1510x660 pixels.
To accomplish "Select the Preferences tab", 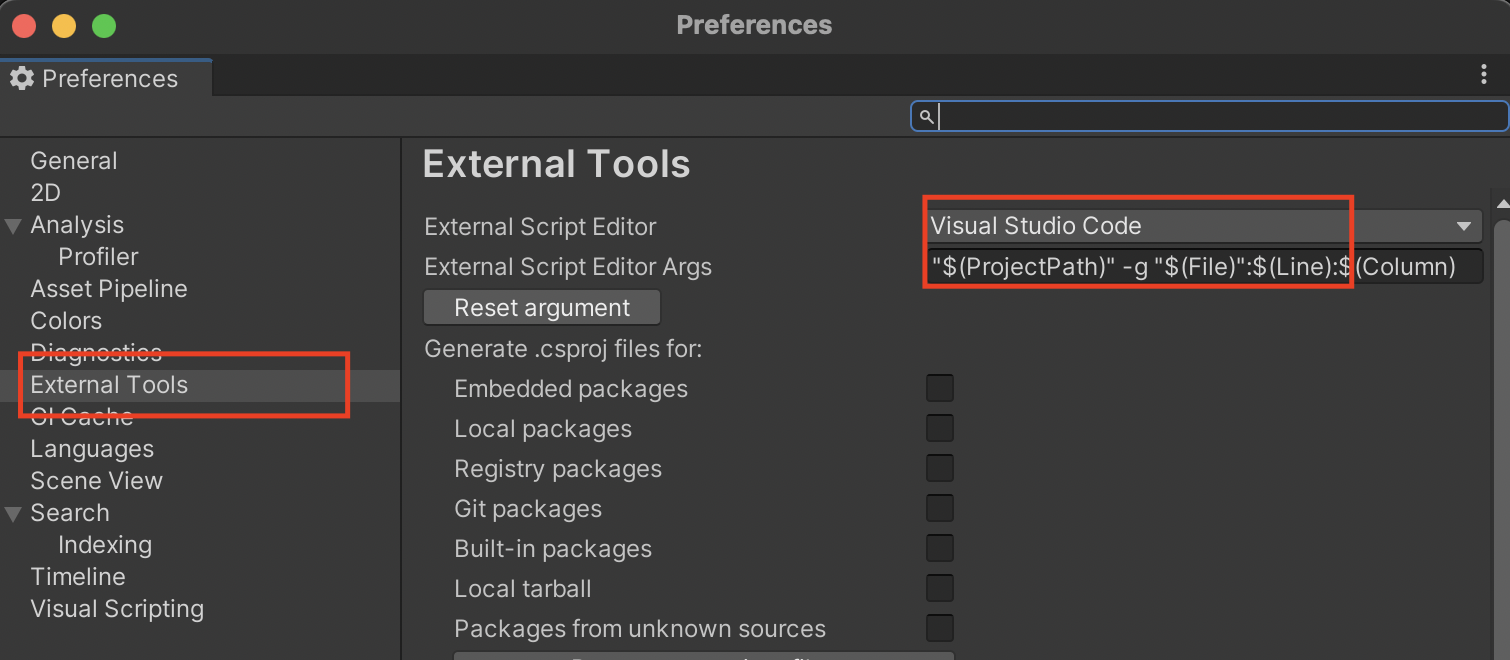I will click(106, 78).
